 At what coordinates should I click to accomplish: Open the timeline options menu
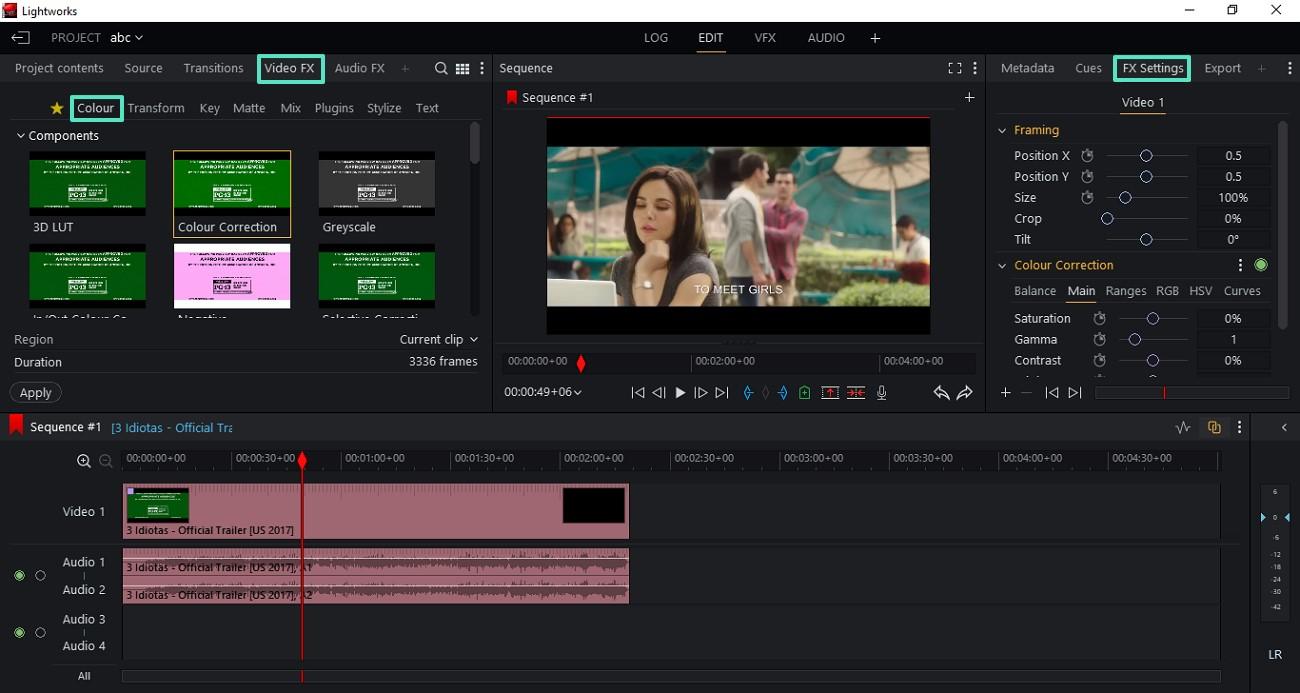[1240, 427]
